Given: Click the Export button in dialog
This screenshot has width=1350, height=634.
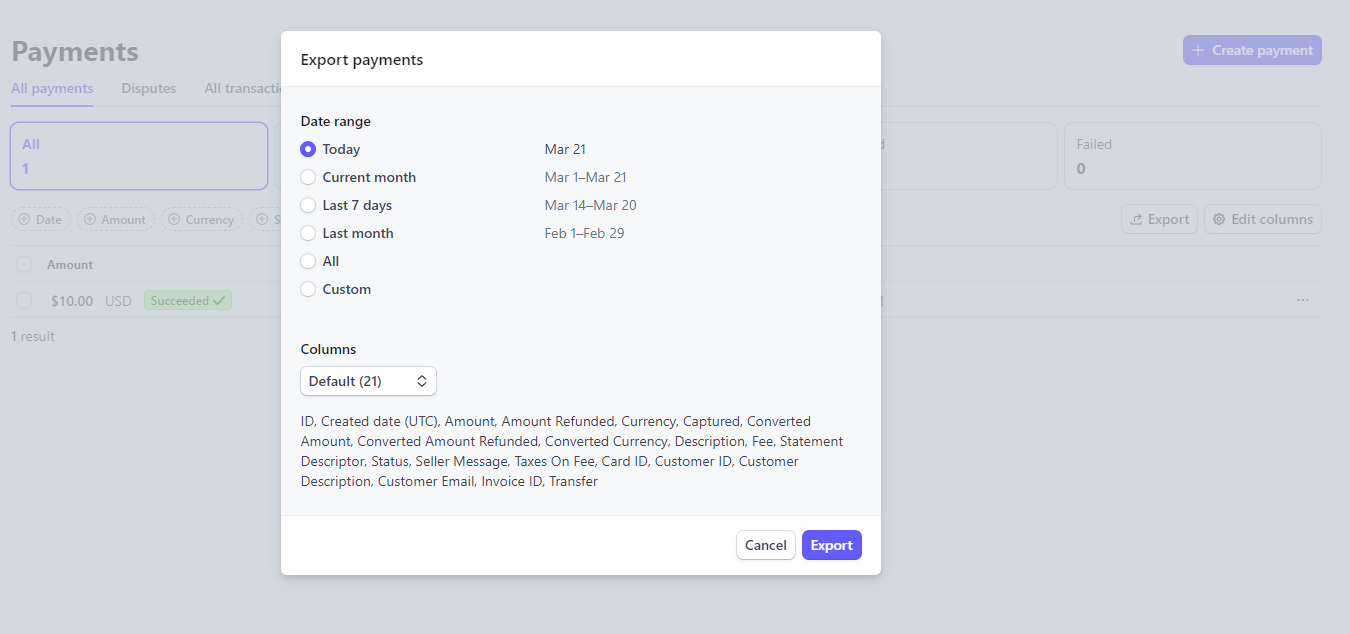Looking at the screenshot, I should click(x=831, y=545).
